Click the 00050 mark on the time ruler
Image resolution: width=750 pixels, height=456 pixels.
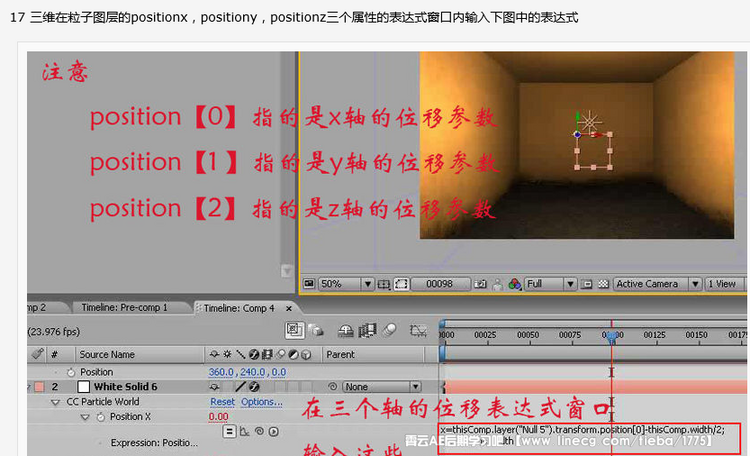528,335
